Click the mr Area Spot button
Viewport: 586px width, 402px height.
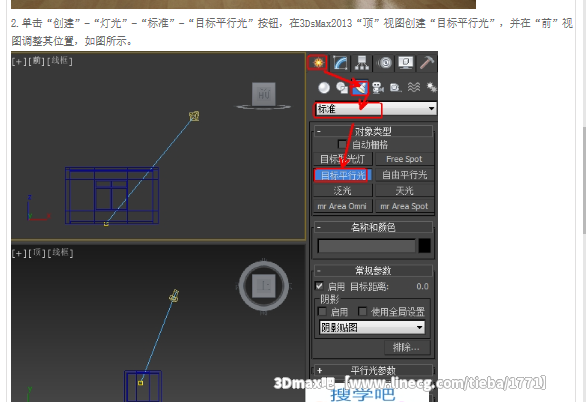click(x=404, y=206)
